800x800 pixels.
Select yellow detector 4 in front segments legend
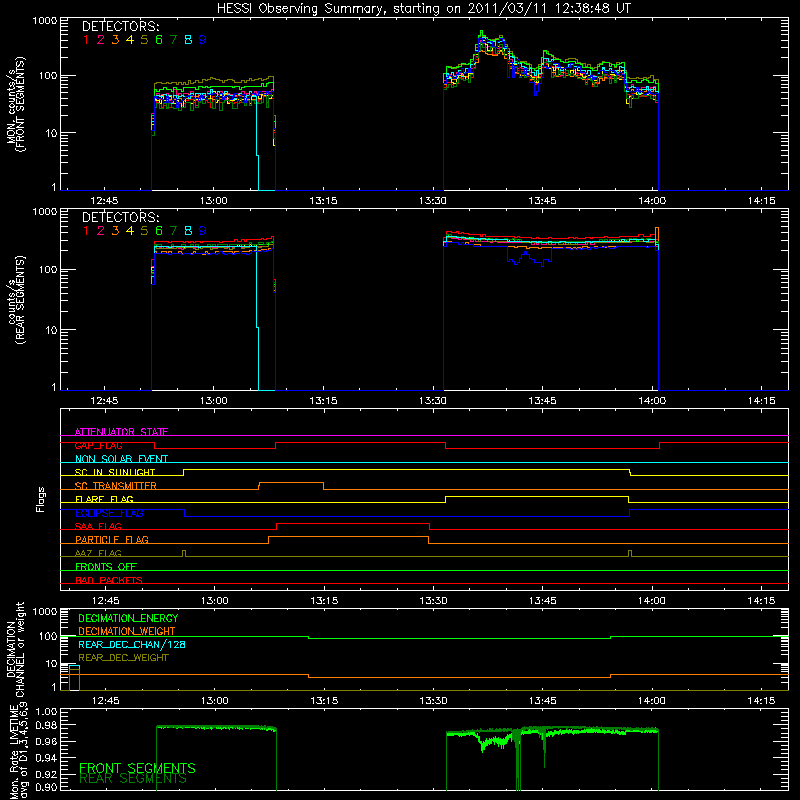[130, 40]
